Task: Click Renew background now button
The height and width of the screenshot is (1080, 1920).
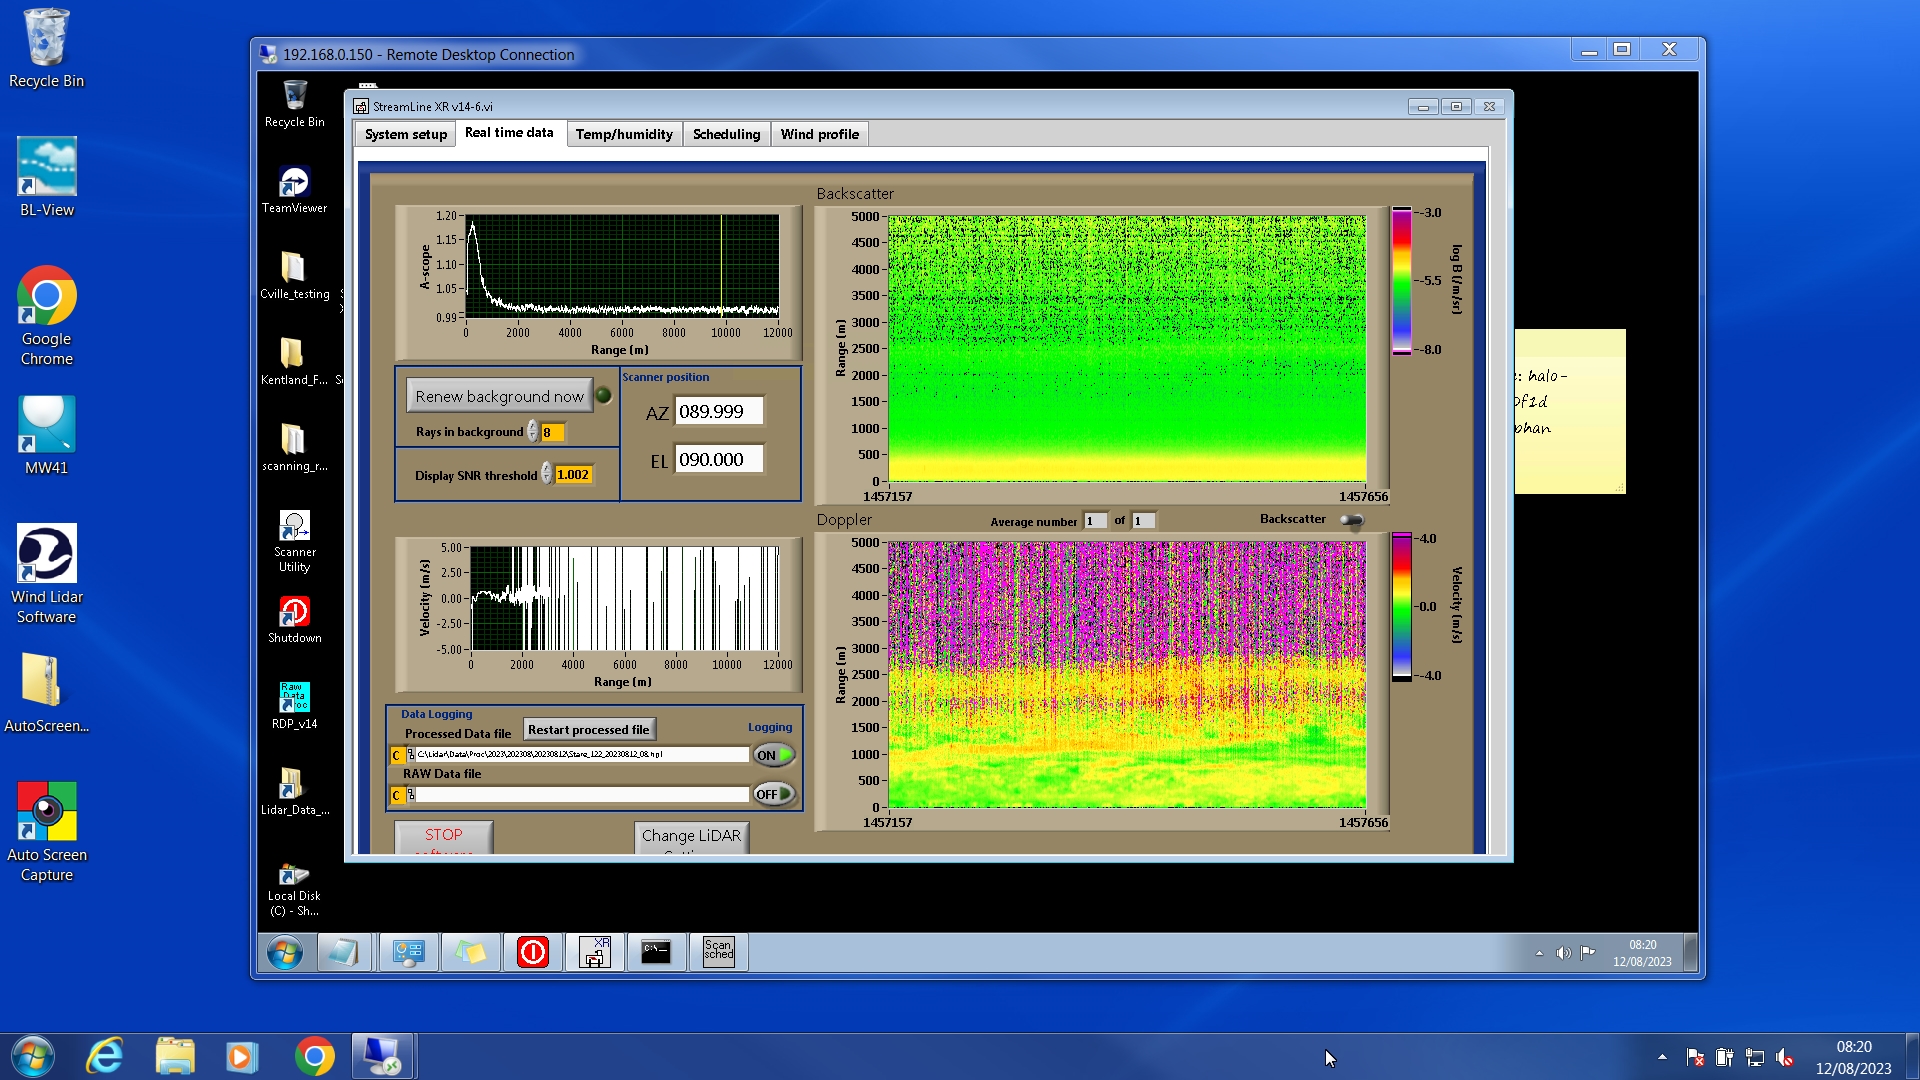Action: pos(499,396)
